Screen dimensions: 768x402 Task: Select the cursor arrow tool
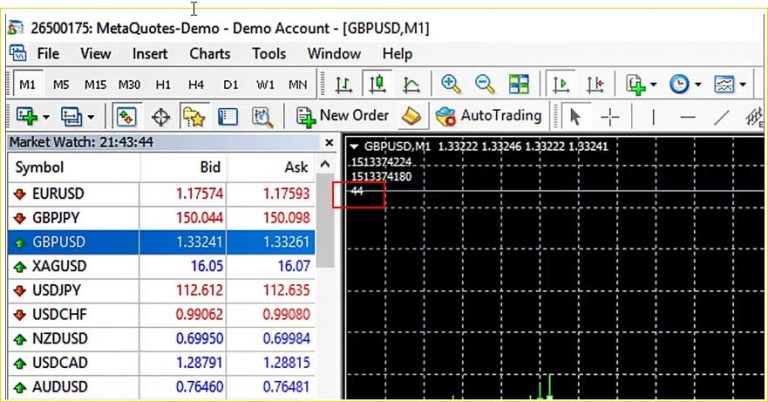[575, 117]
